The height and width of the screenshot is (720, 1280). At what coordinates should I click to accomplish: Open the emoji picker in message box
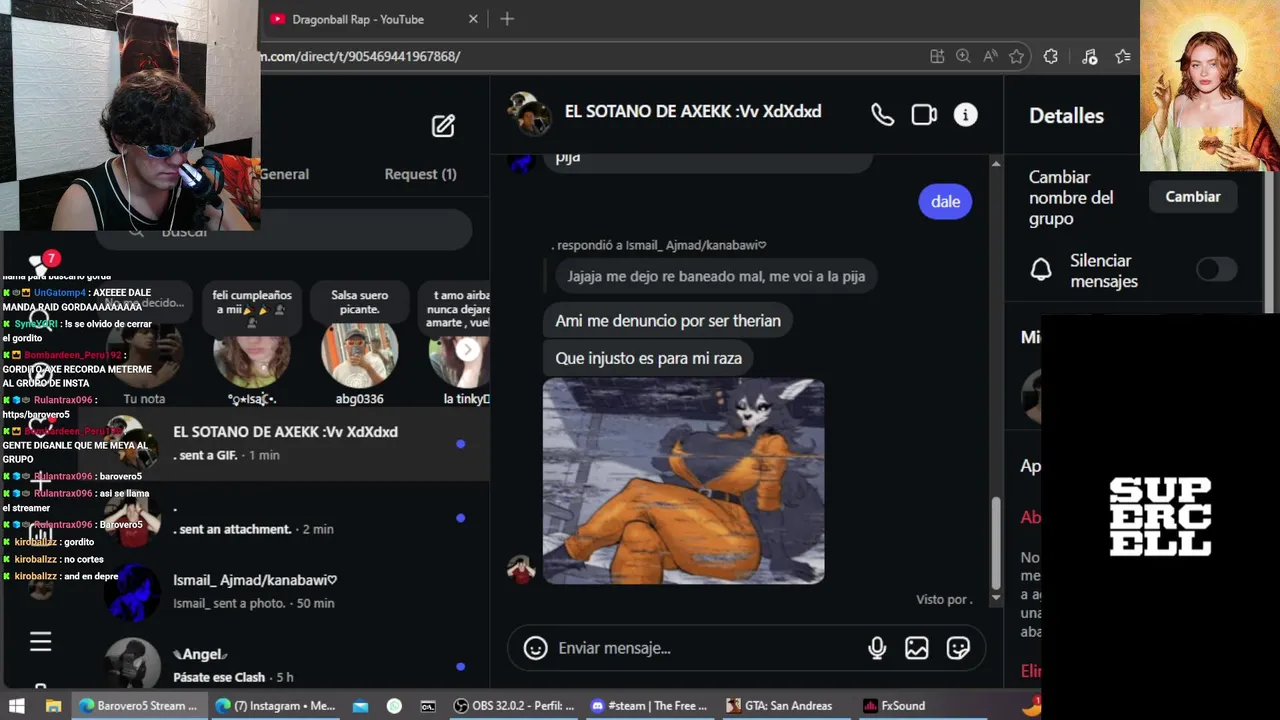536,648
